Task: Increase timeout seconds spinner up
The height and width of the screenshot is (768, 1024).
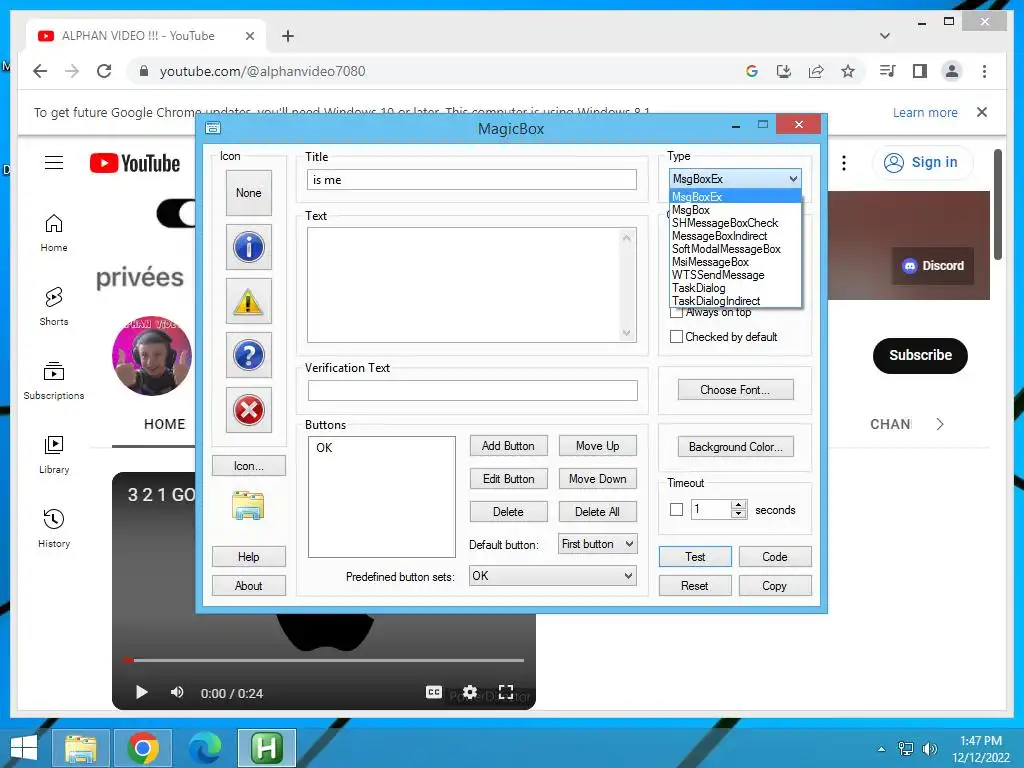Action: [739, 505]
